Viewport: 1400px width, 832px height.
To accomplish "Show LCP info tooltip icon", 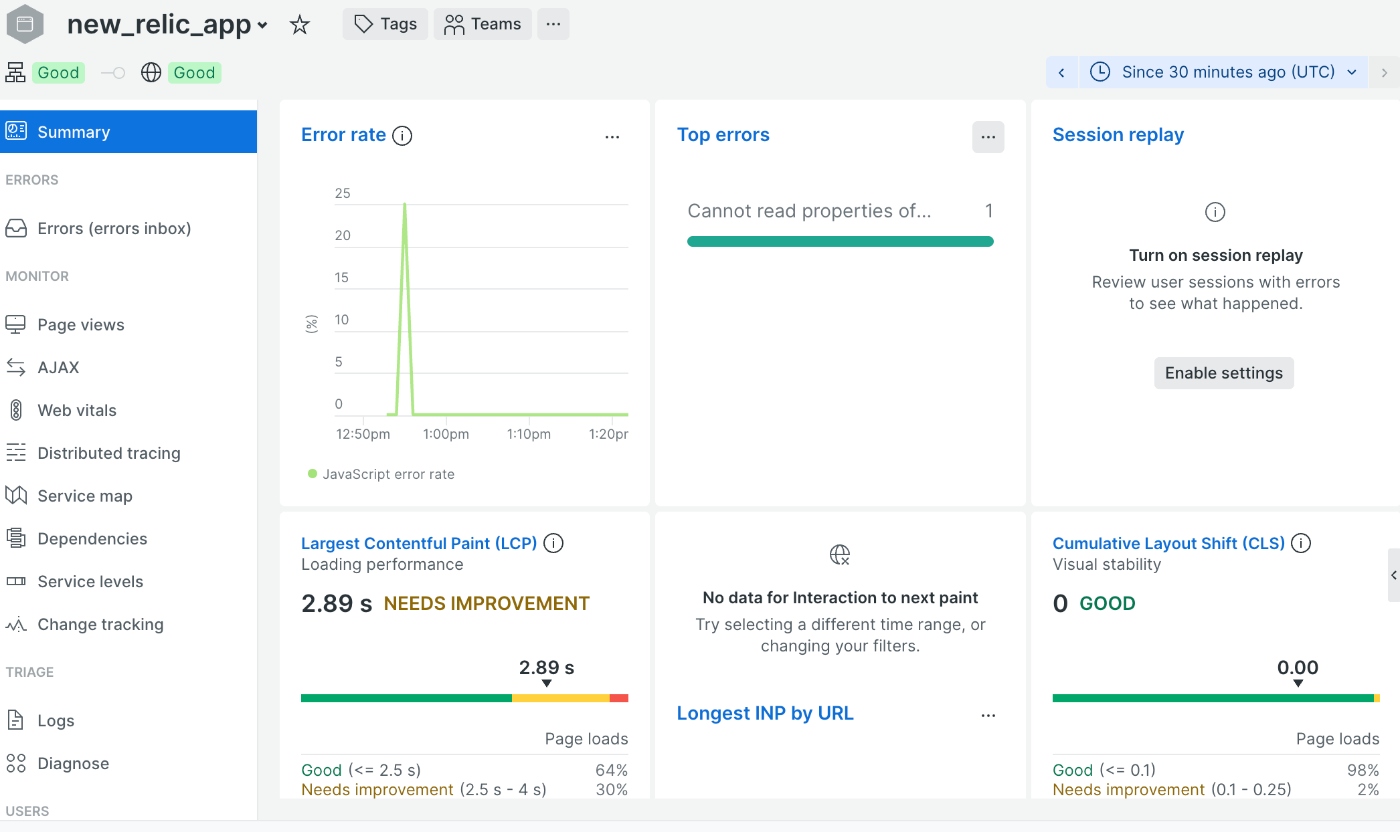I will pyautogui.click(x=553, y=543).
